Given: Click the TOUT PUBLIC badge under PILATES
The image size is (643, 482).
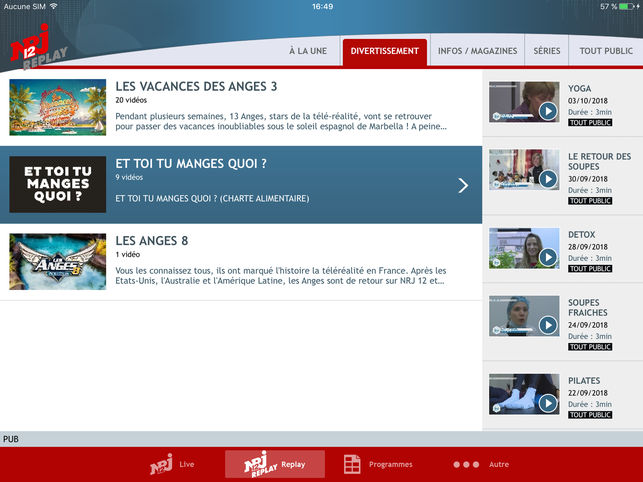Looking at the screenshot, I should (x=590, y=415).
